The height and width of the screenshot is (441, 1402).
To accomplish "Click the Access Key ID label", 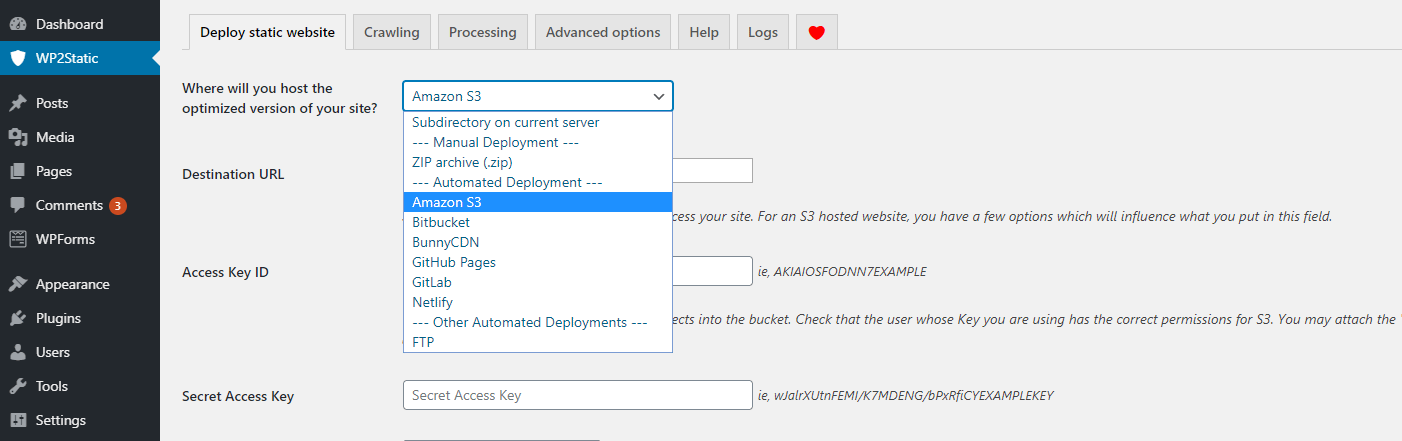I will (225, 272).
